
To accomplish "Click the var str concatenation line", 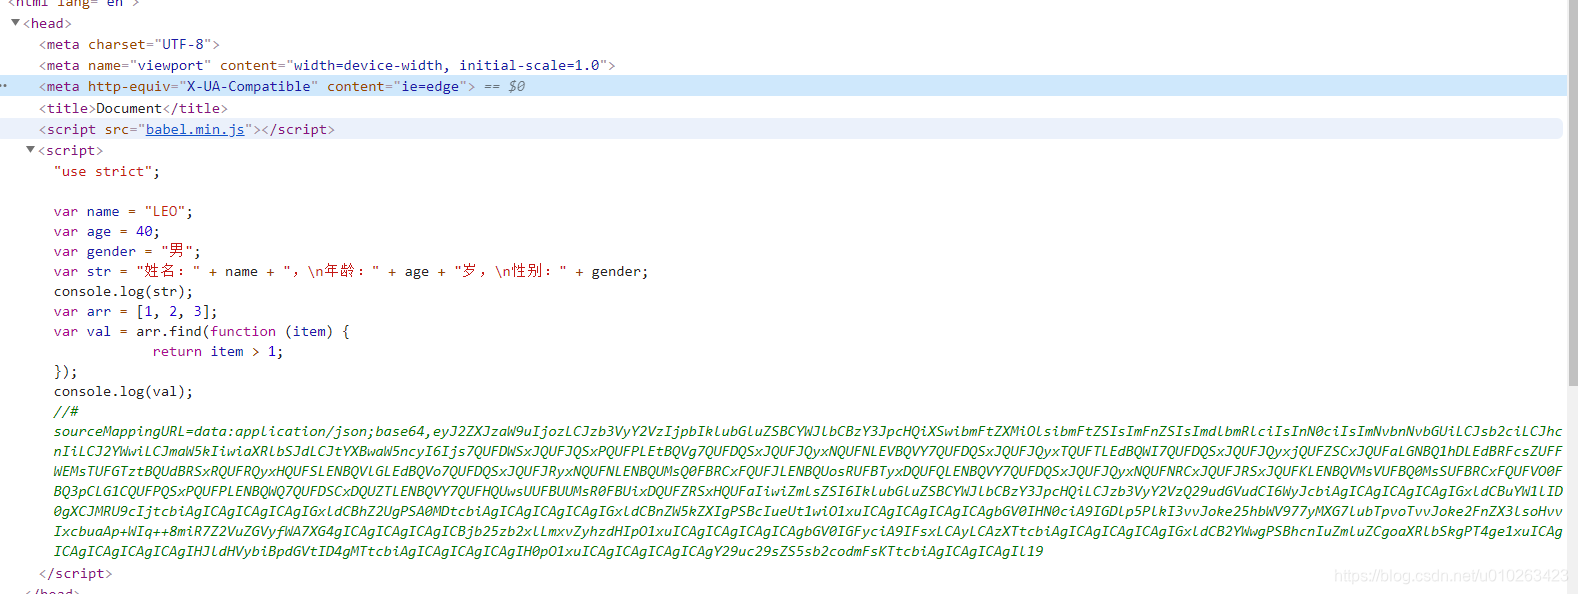I will [351, 271].
